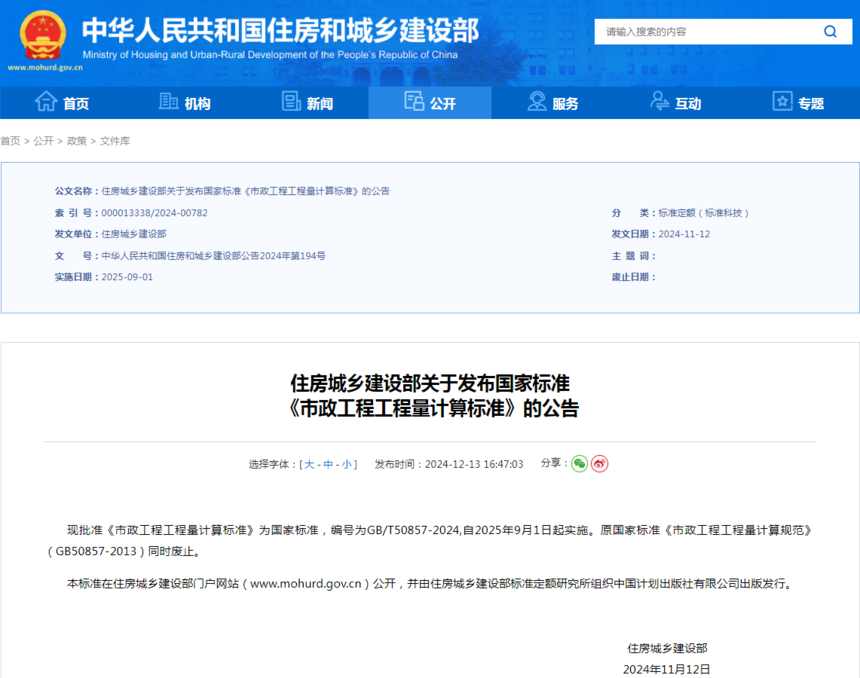Image resolution: width=860 pixels, height=678 pixels.
Task: Click into the search box 请输入搜索的内容
Action: tap(710, 32)
